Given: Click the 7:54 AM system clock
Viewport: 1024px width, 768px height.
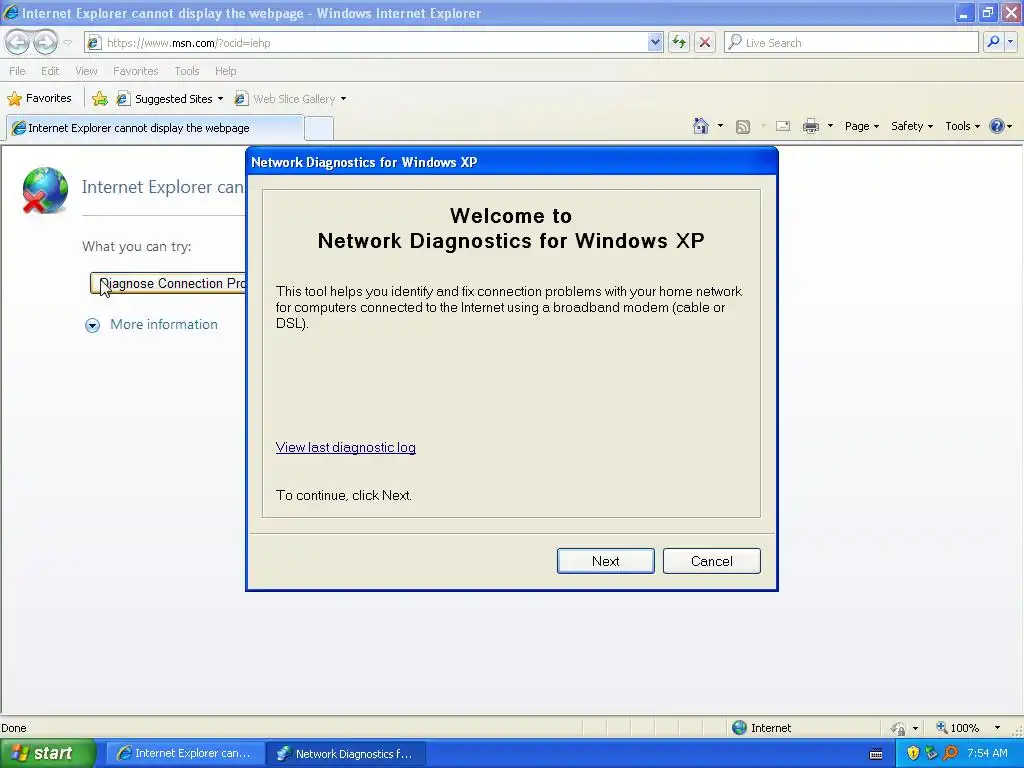Looking at the screenshot, I should [987, 753].
